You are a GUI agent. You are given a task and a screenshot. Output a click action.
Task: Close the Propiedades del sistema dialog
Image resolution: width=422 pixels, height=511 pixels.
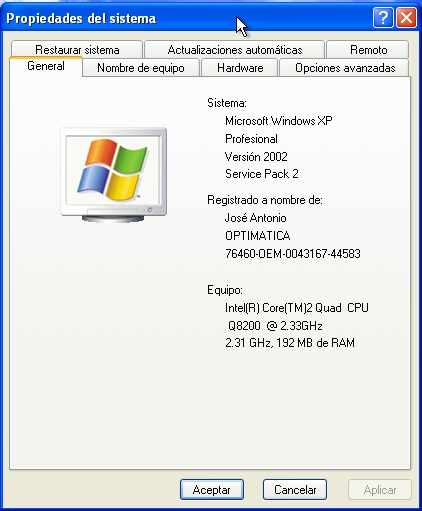pos(406,17)
